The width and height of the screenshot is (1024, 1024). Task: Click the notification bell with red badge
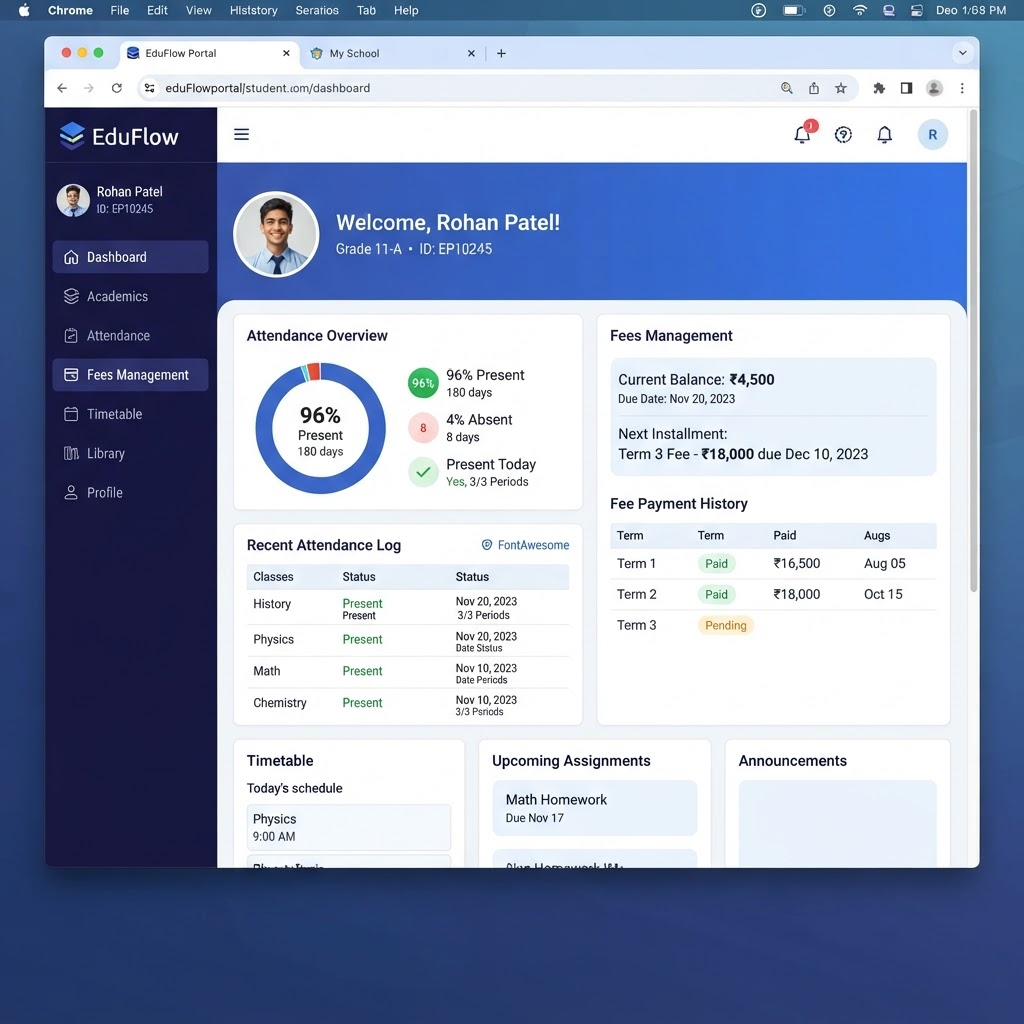click(x=804, y=133)
